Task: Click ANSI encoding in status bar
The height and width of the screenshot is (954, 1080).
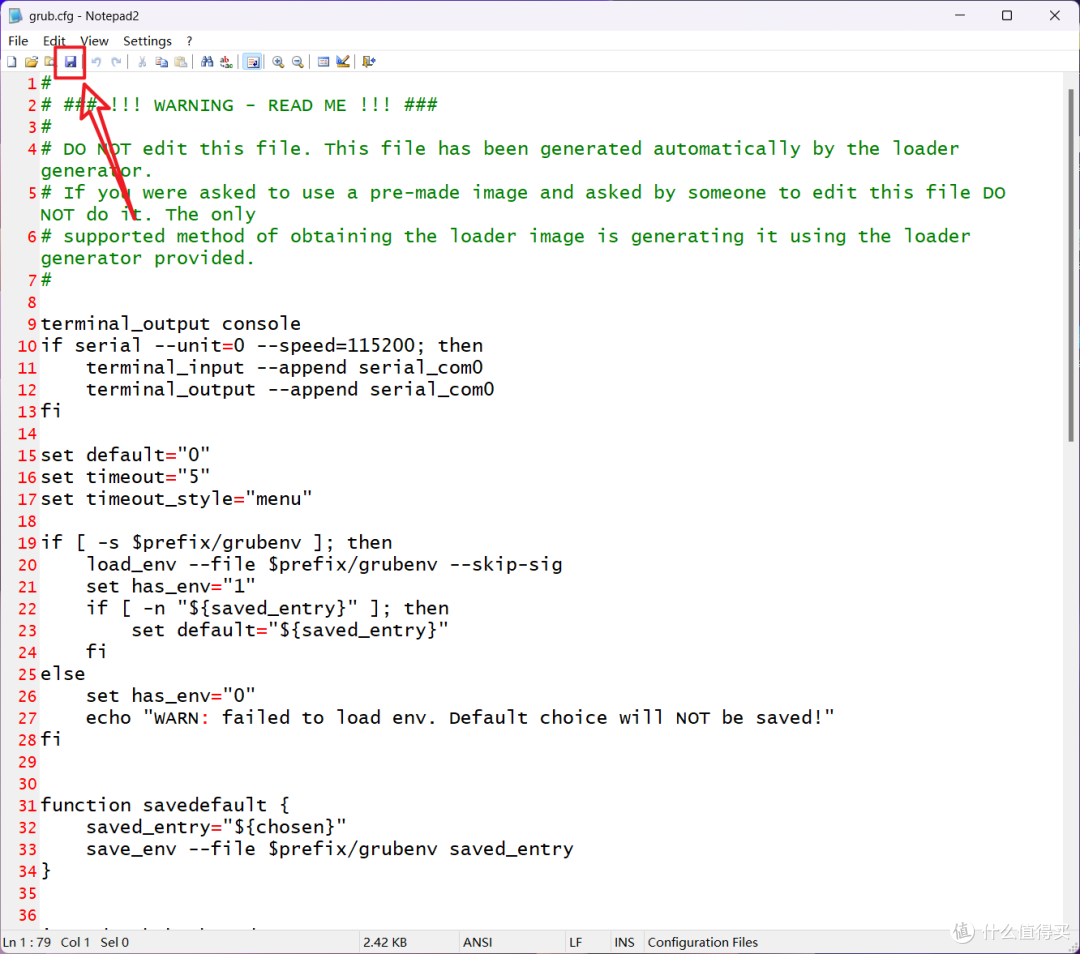Action: (477, 942)
